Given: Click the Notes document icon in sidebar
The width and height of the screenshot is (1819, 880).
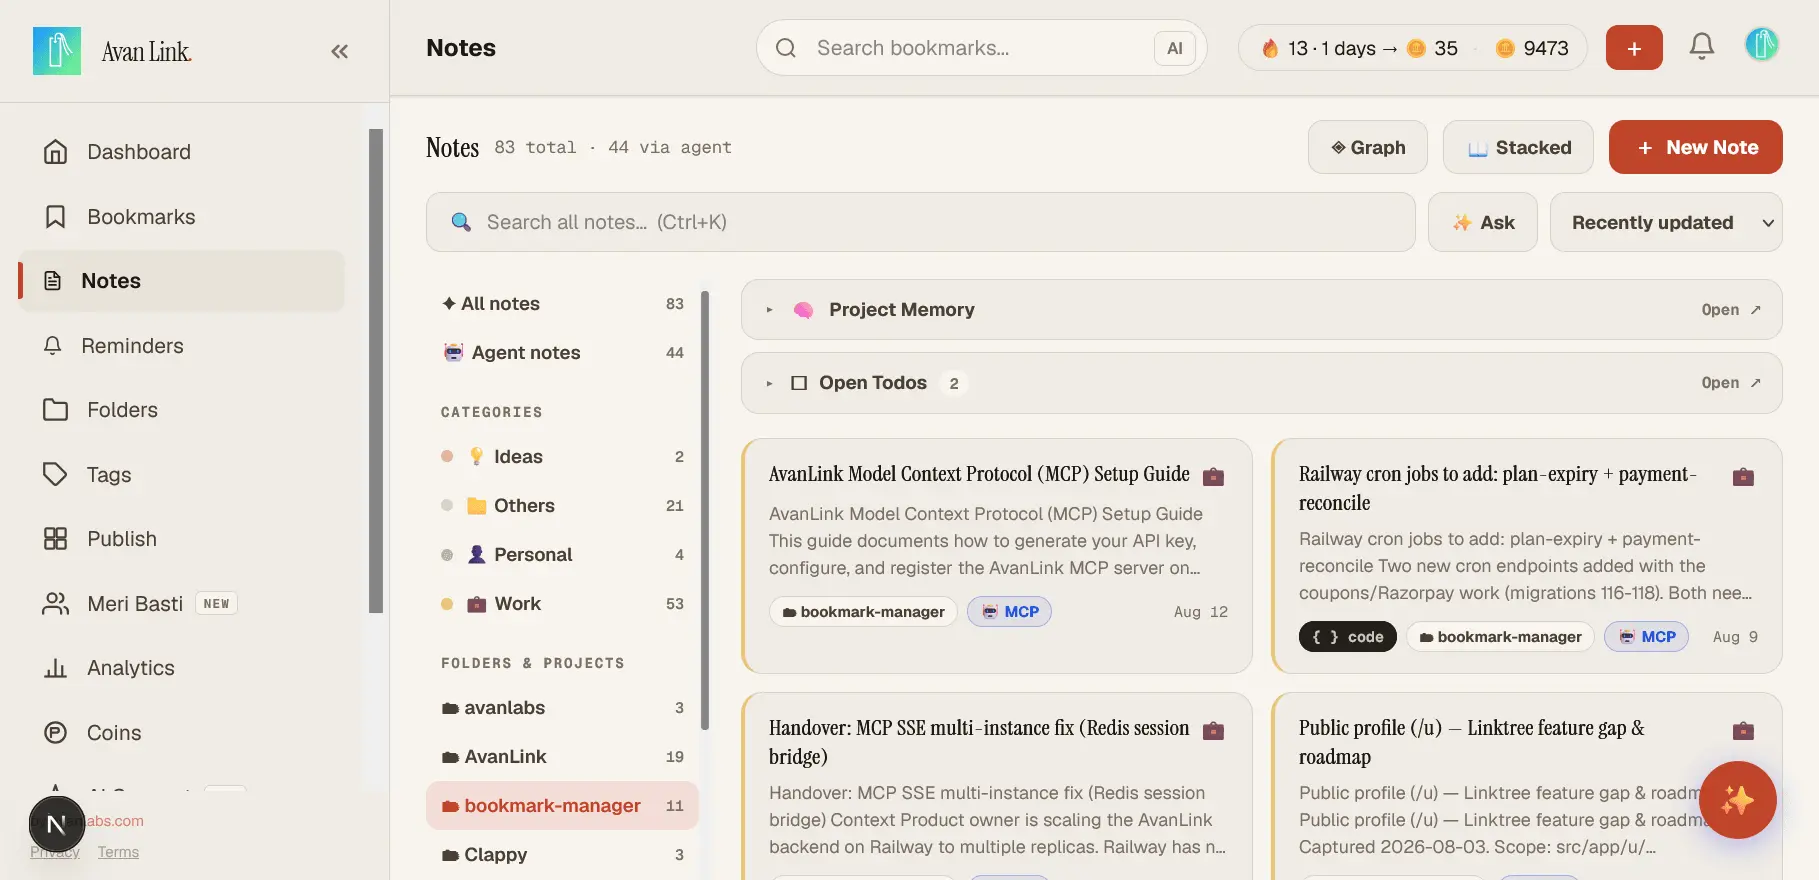Looking at the screenshot, I should click(x=53, y=281).
